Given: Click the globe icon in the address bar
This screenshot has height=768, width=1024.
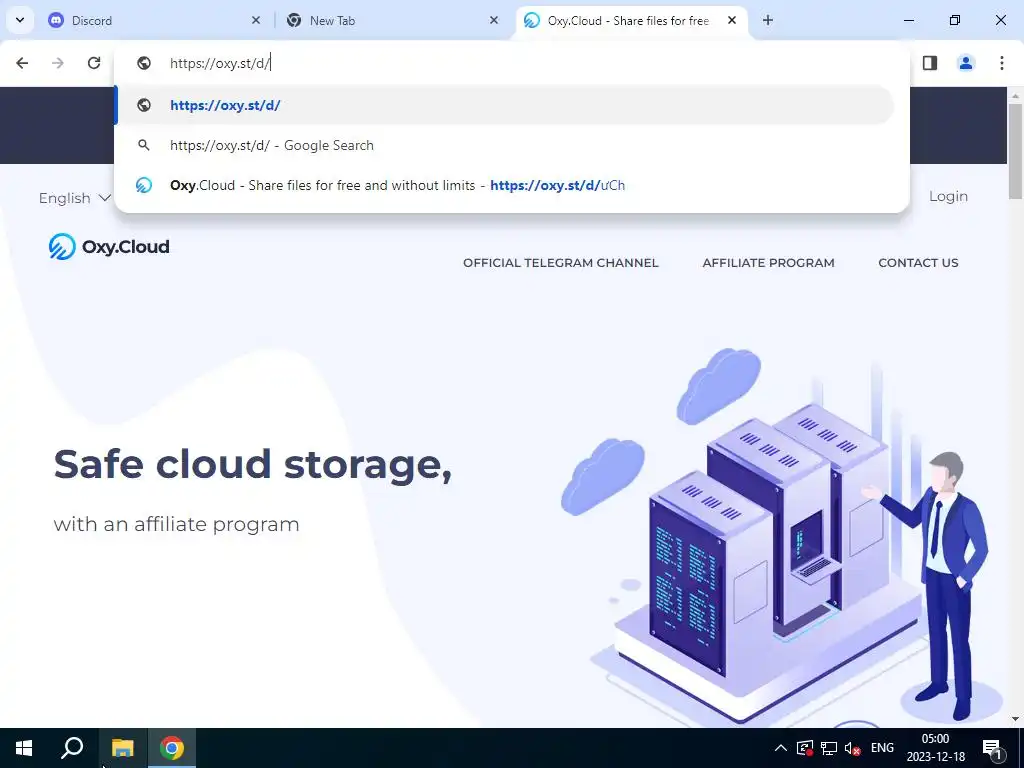Looking at the screenshot, I should 144,63.
